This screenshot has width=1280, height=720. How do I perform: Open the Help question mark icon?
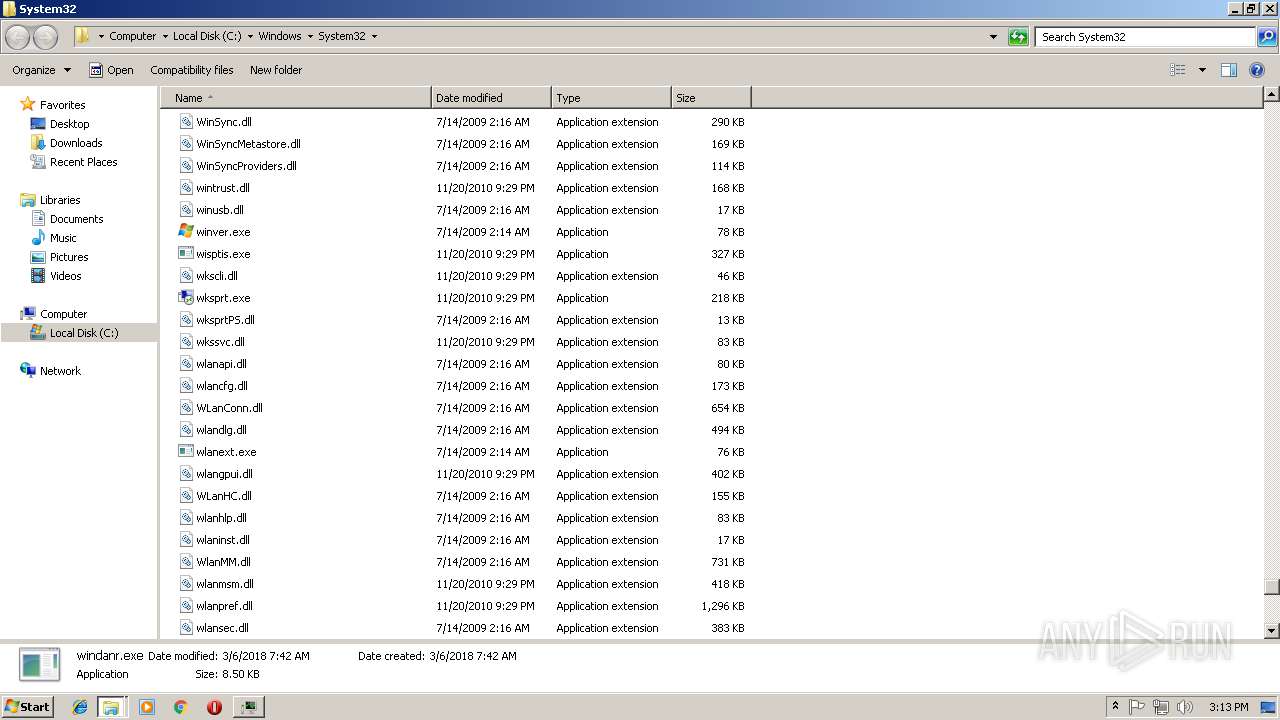tap(1257, 70)
